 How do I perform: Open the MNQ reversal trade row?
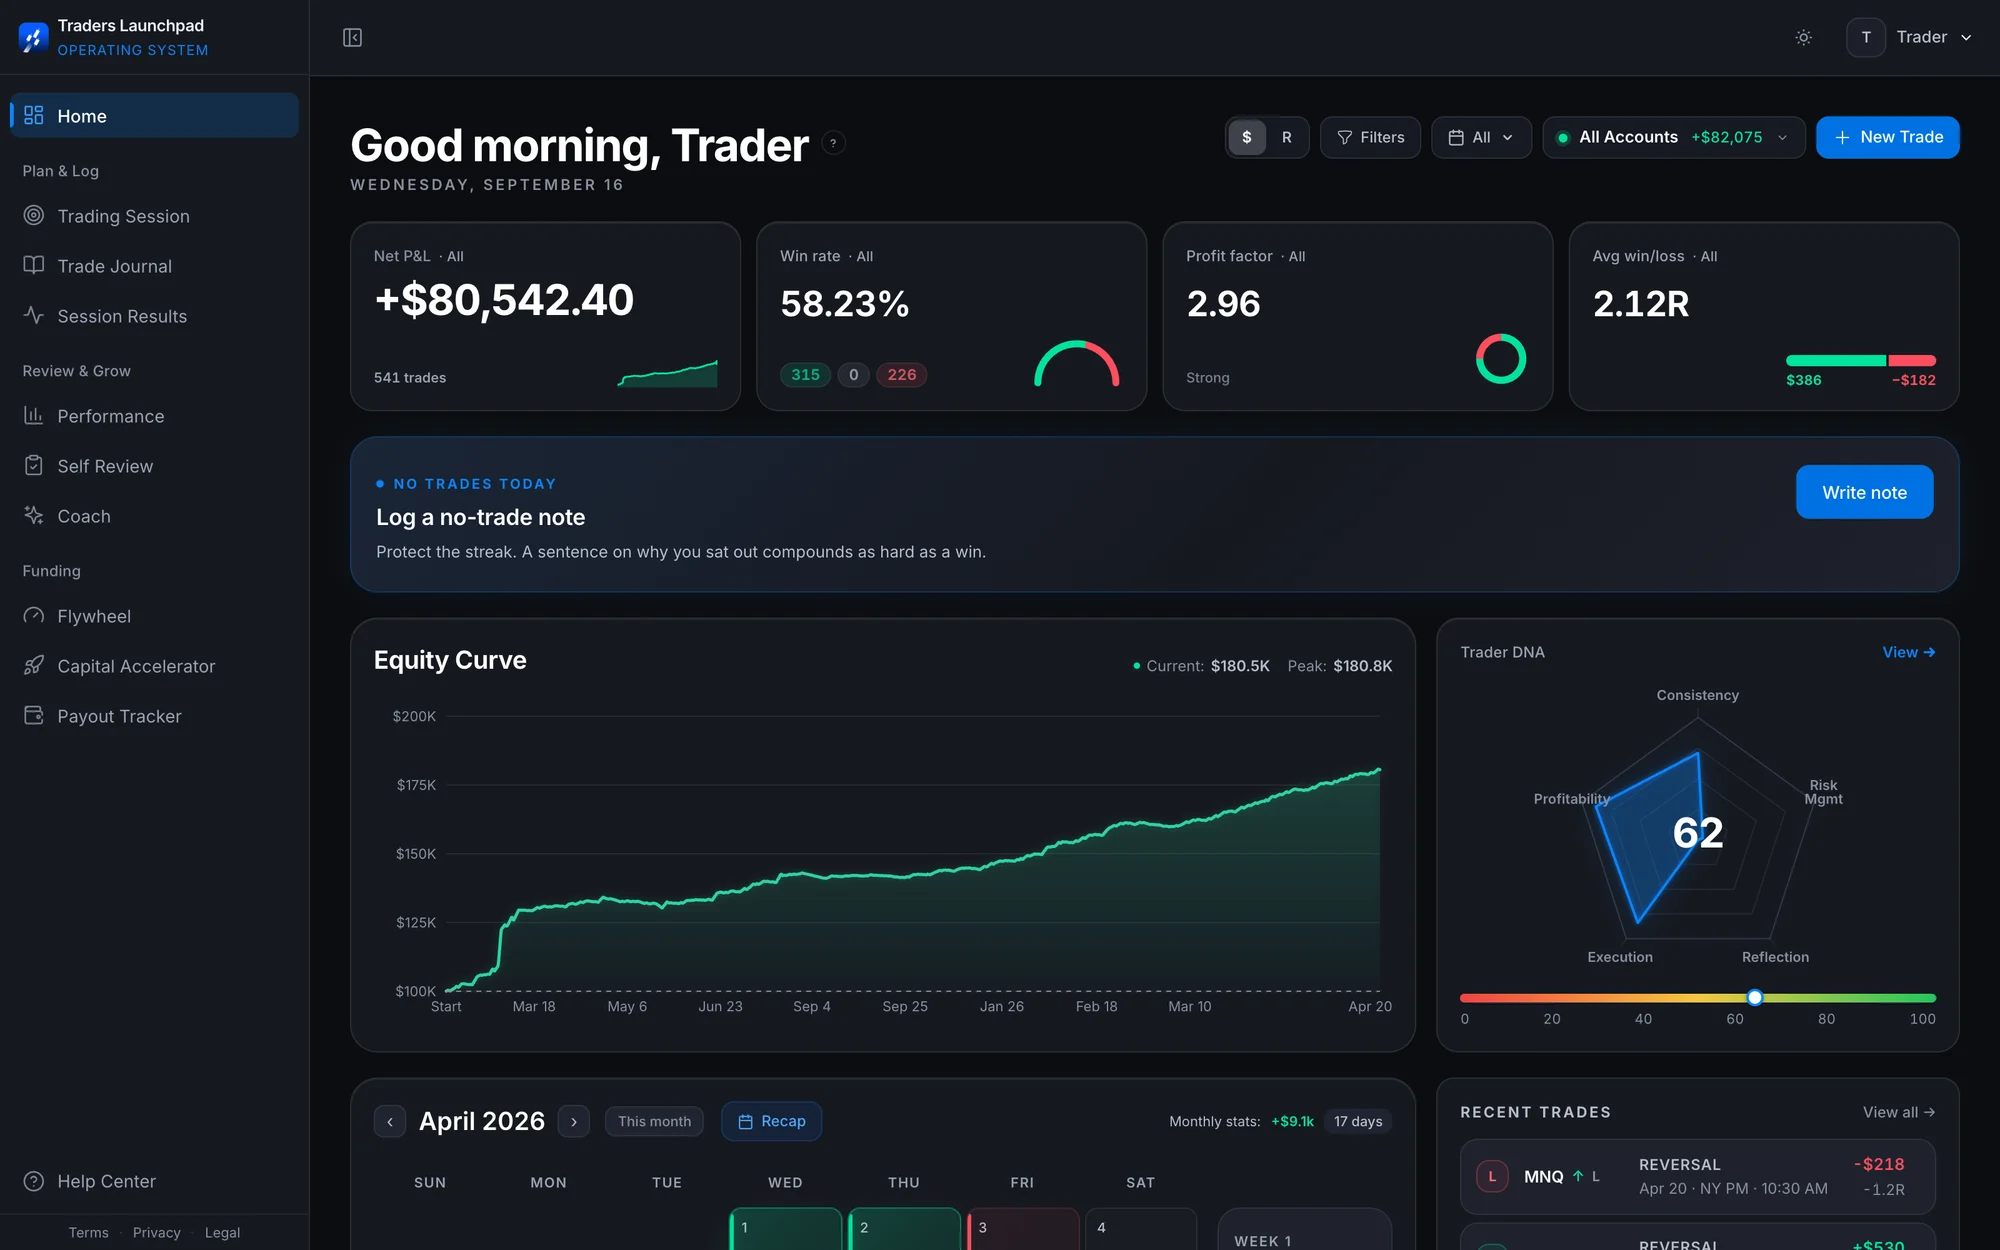[1697, 1177]
